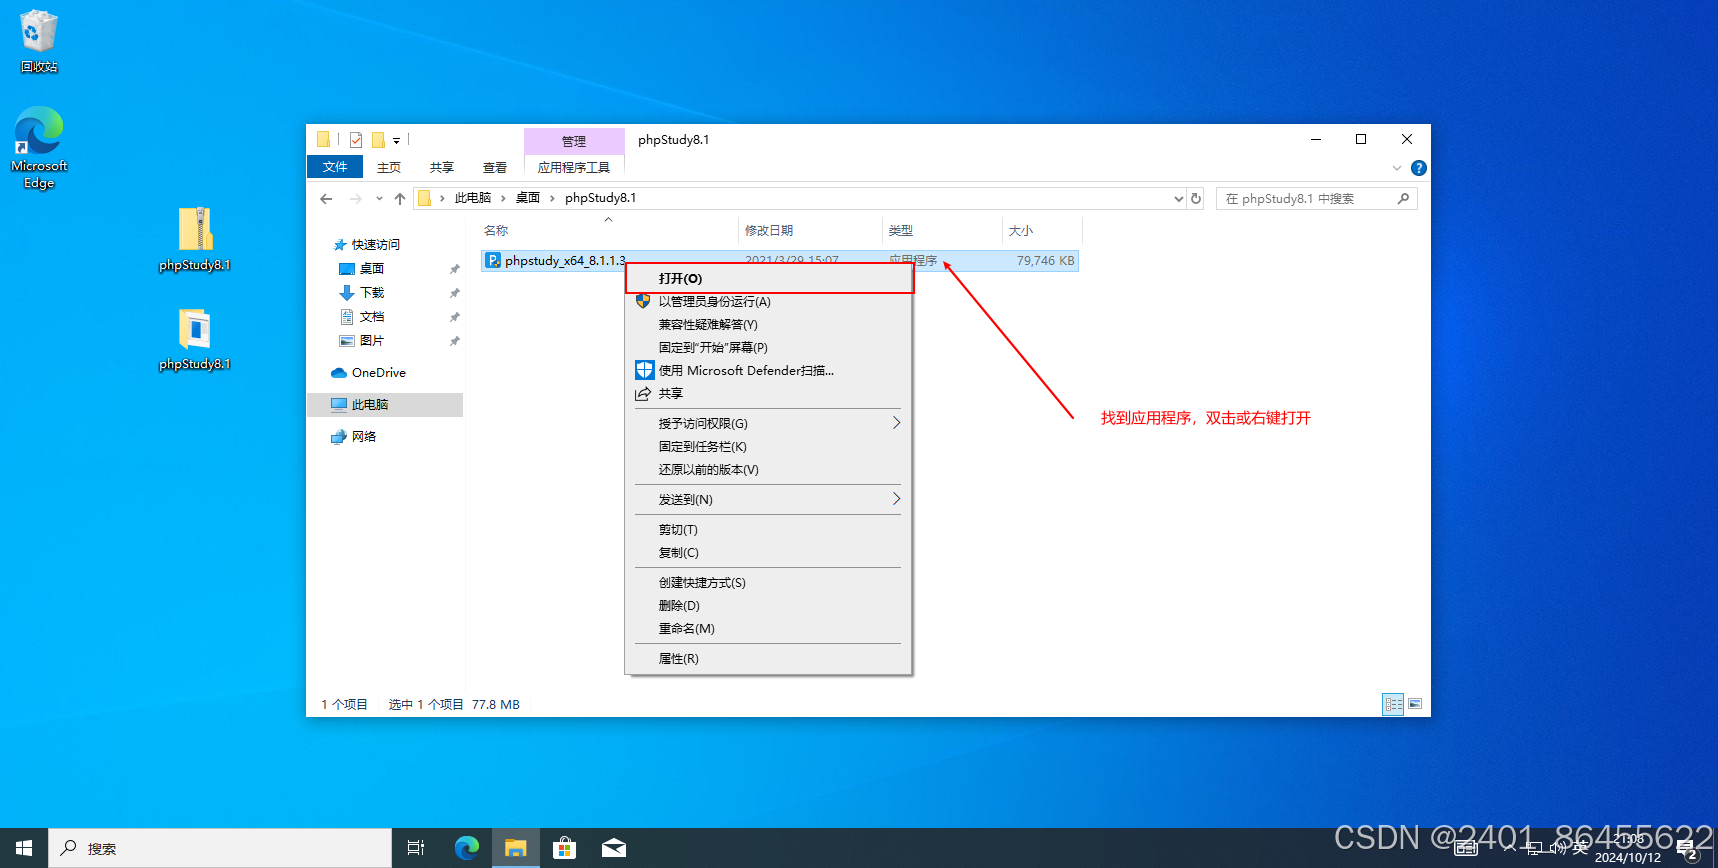Sort by the 类型 column header

click(x=942, y=230)
